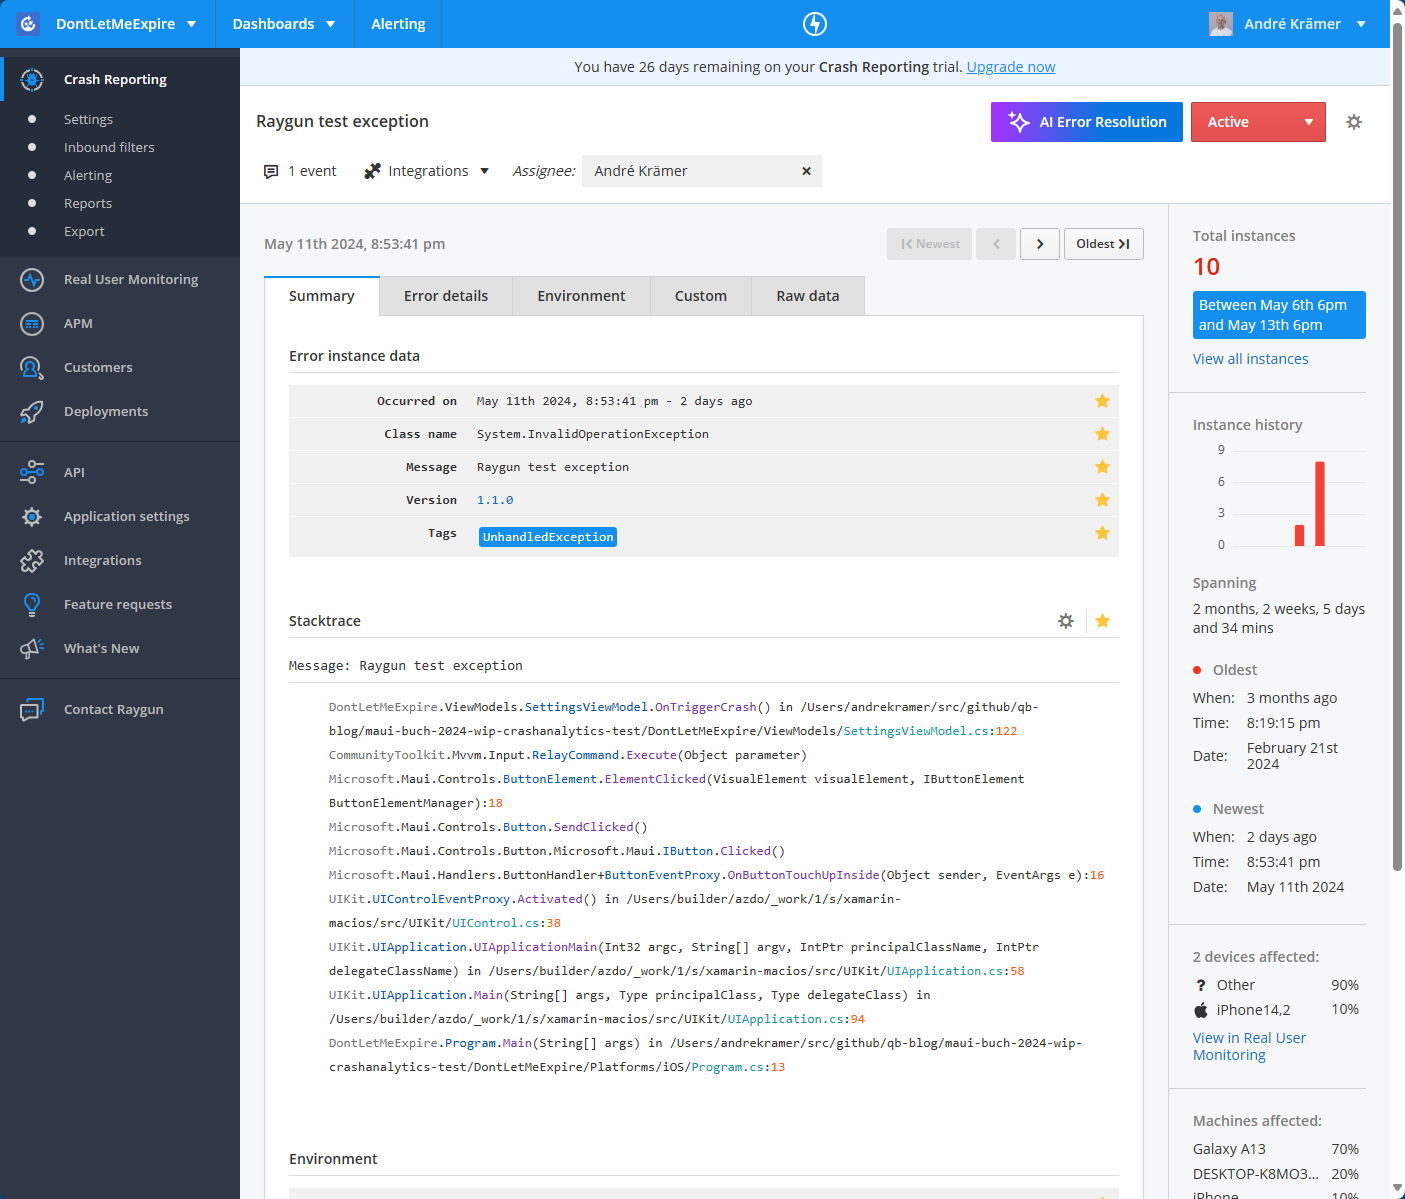The height and width of the screenshot is (1199, 1405).
Task: Star the Class name error field
Action: coord(1102,434)
